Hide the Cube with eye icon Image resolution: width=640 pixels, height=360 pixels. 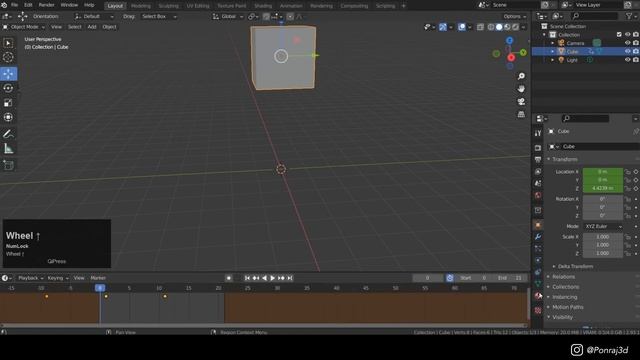click(628, 51)
